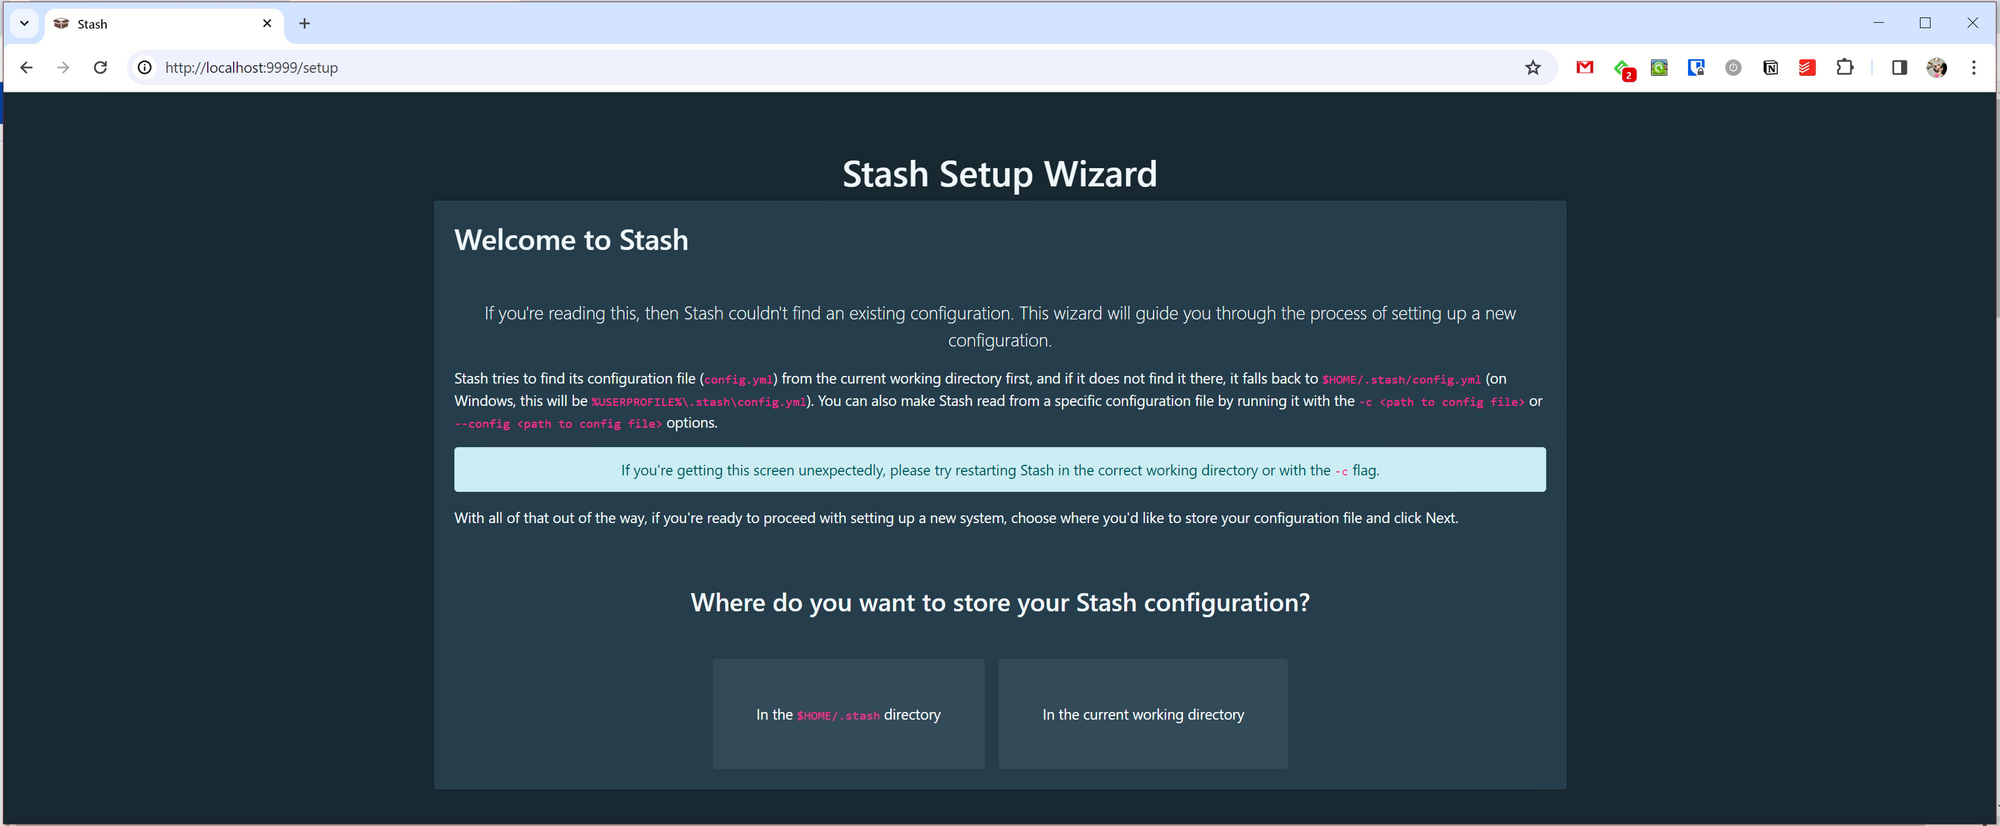Click the address bar showing localhost:9999/setup
This screenshot has width=2000, height=826.
[x=840, y=68]
